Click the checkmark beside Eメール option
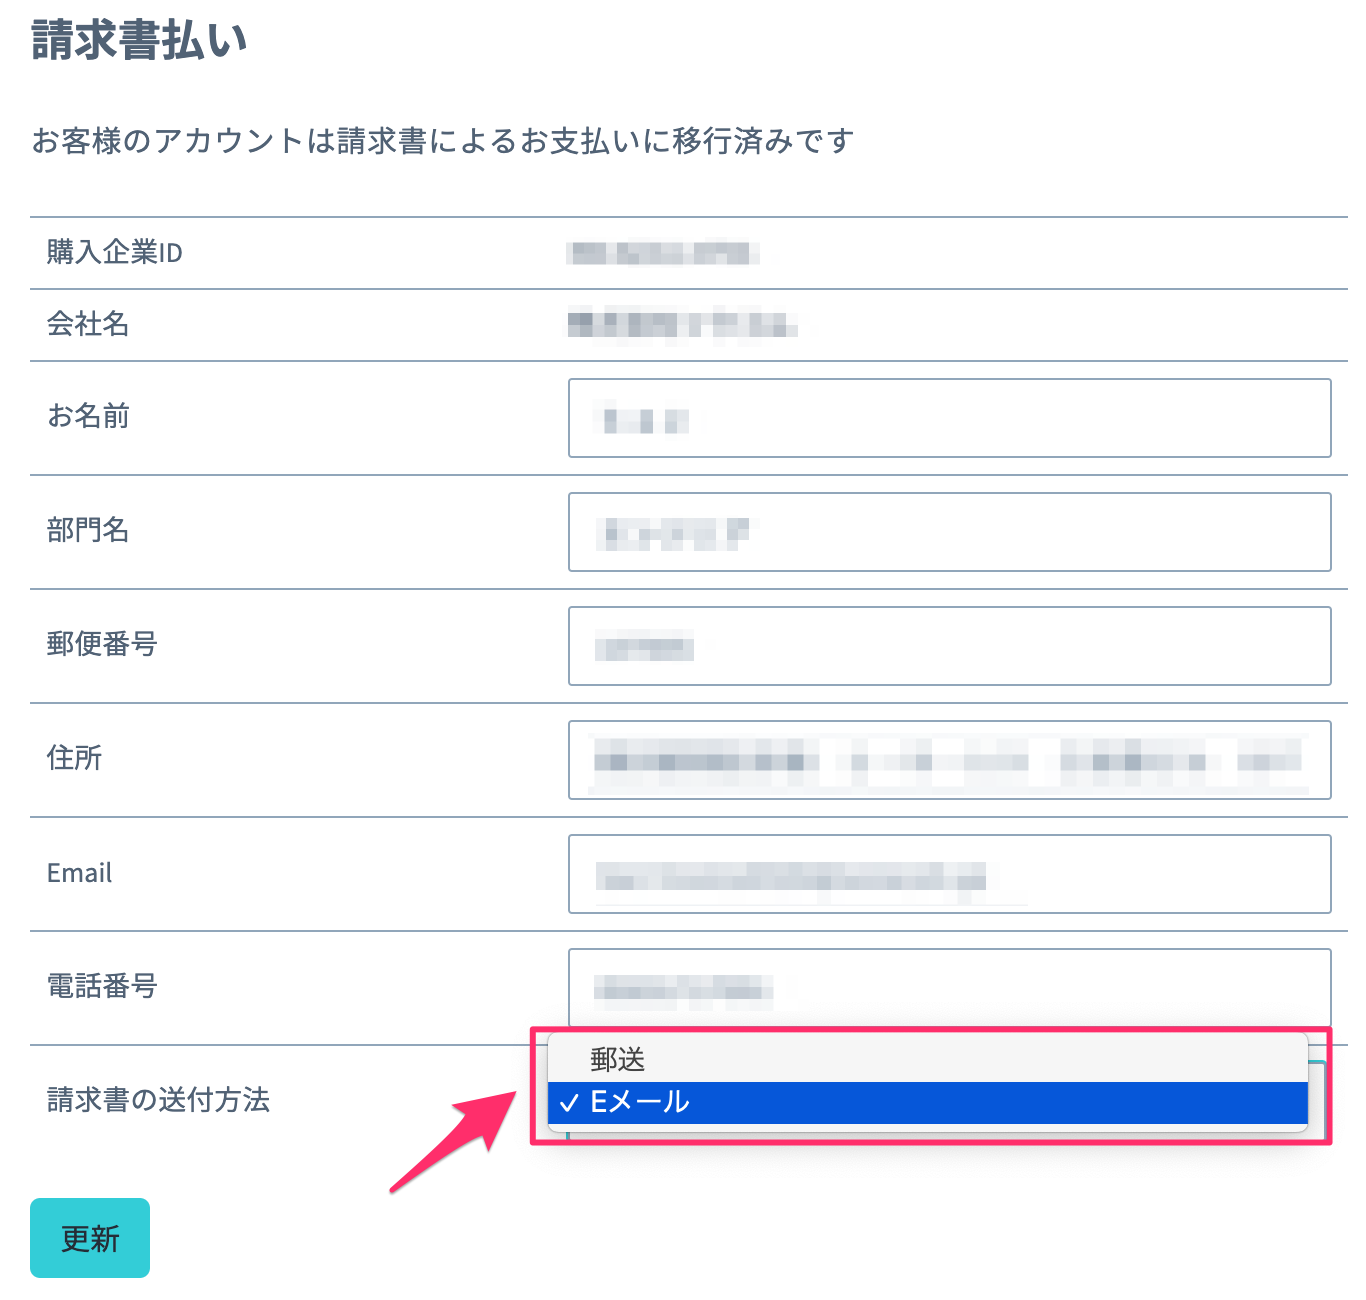 point(570,1103)
